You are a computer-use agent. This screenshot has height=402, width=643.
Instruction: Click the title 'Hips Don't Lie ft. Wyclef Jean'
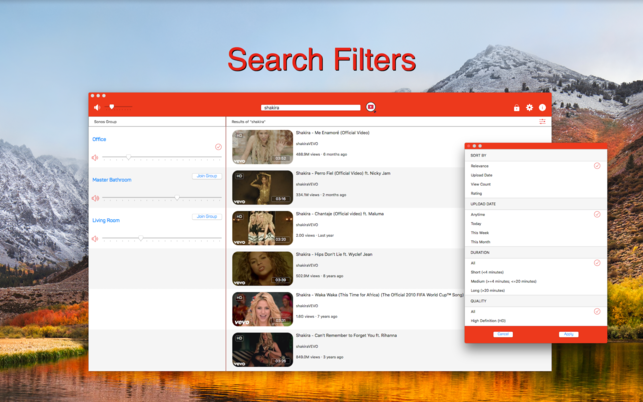click(x=334, y=255)
